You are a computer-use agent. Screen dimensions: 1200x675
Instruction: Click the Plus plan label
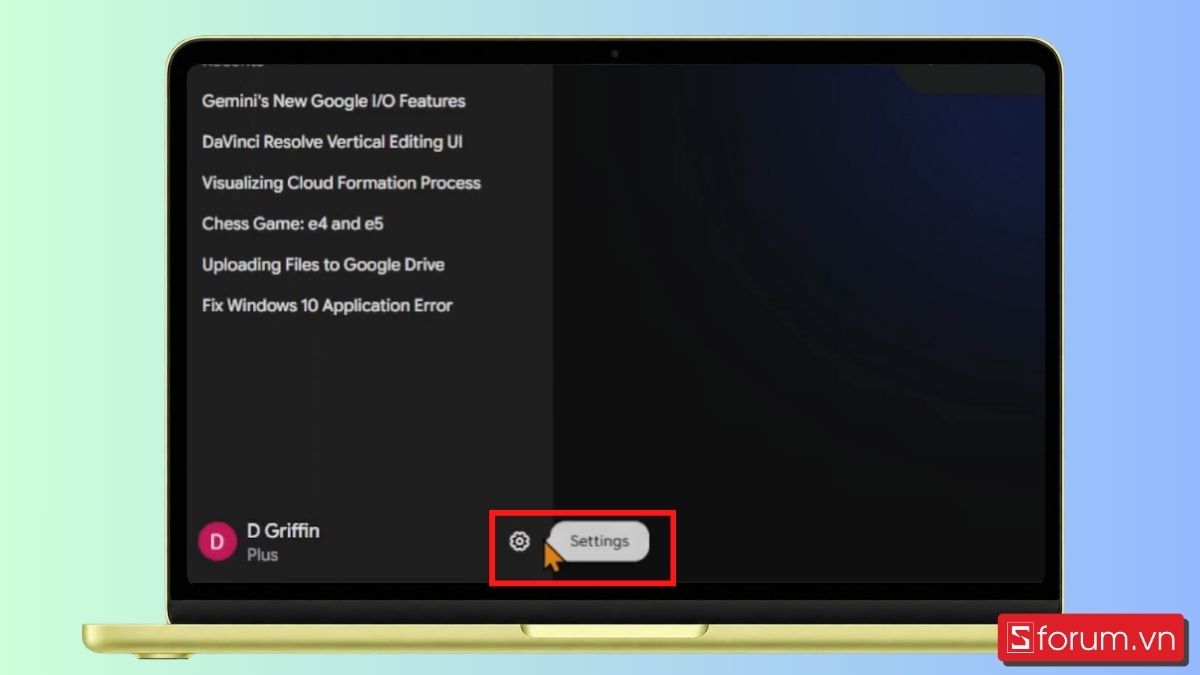click(262, 554)
